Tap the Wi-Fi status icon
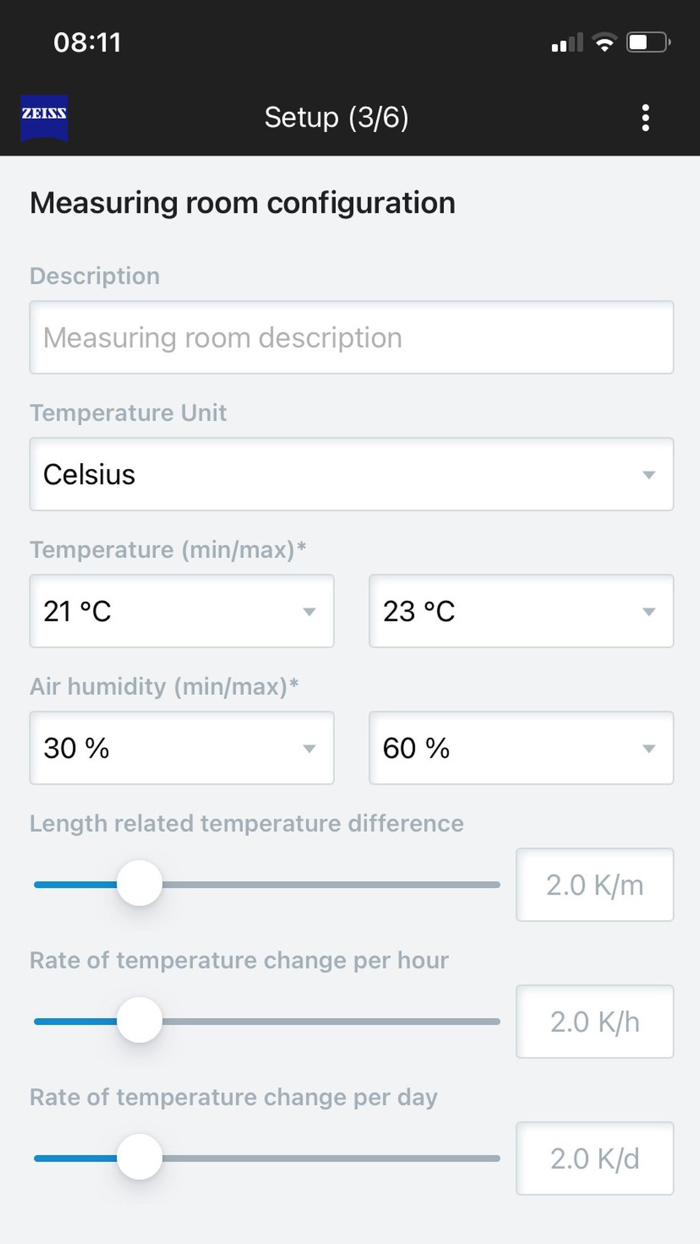Image resolution: width=700 pixels, height=1244 pixels. pos(605,42)
